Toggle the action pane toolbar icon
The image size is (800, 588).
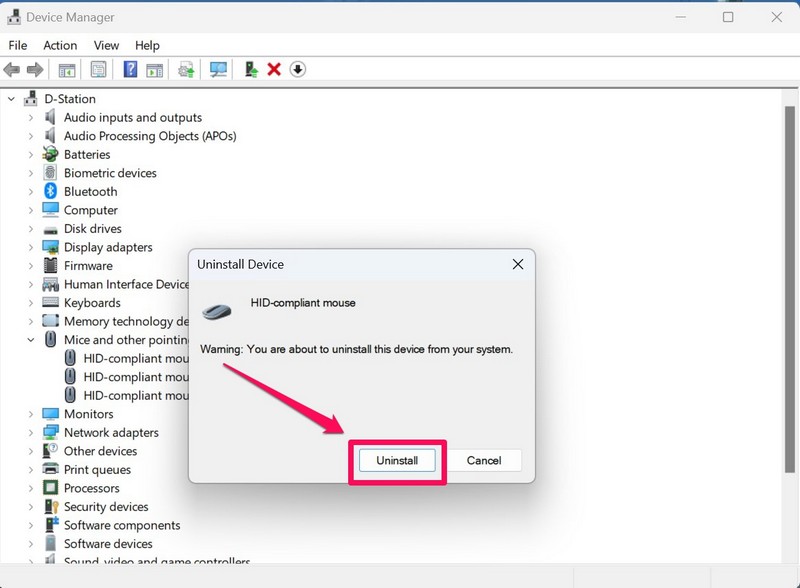tap(155, 69)
